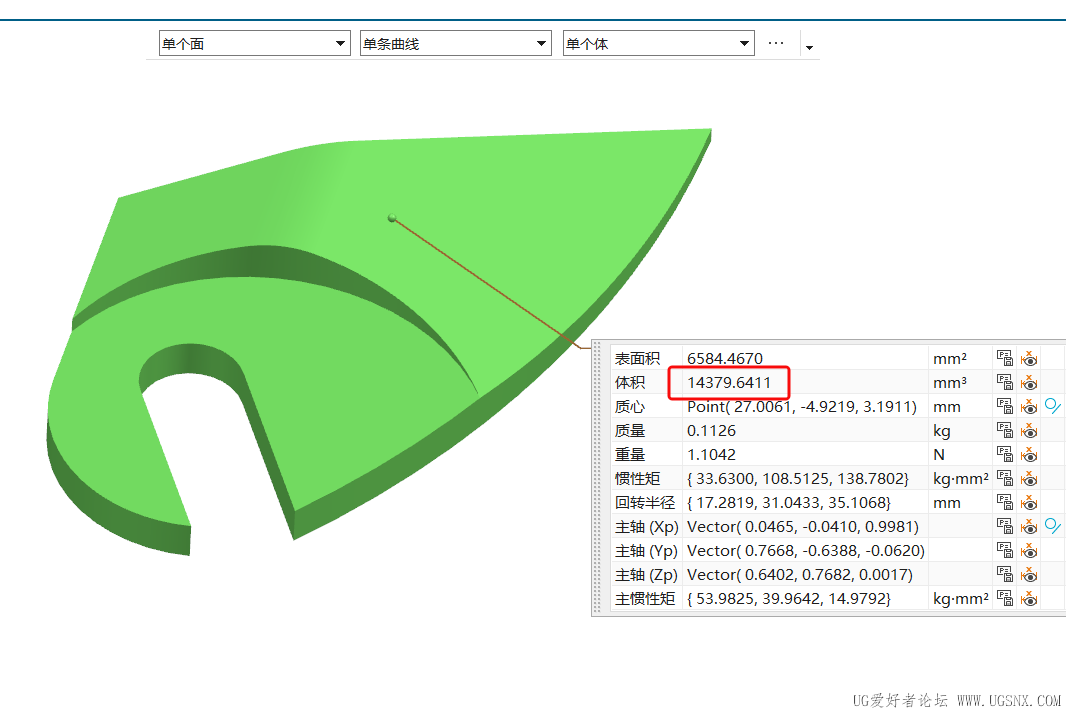Click the blue annotation icon in 主轴 (Xp) row
The width and height of the screenshot is (1066, 713).
pyautogui.click(x=1052, y=526)
